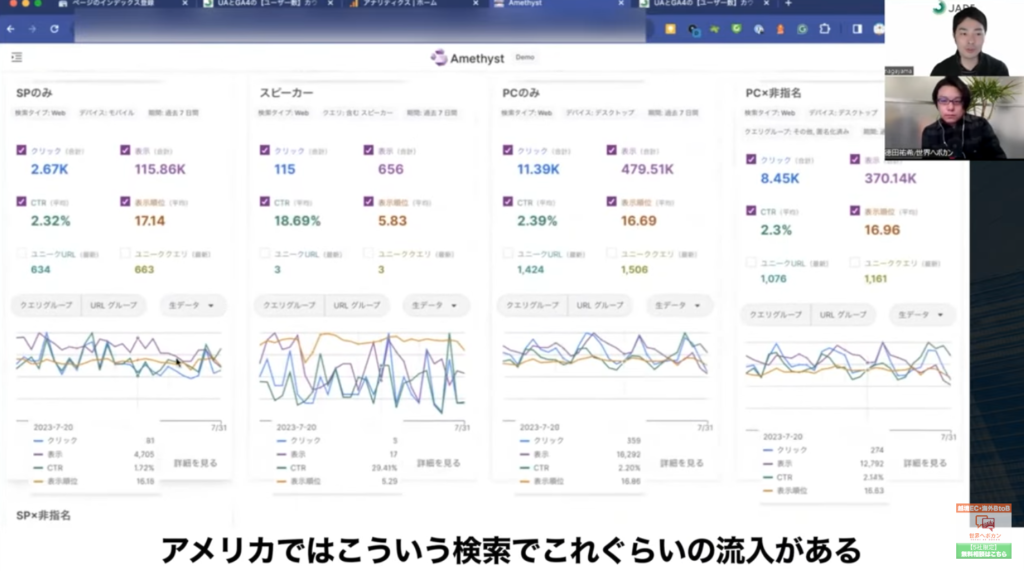This screenshot has height=574, width=1024.
Task: Select URL グループ in PC×非指名 card
Action: coord(843,315)
